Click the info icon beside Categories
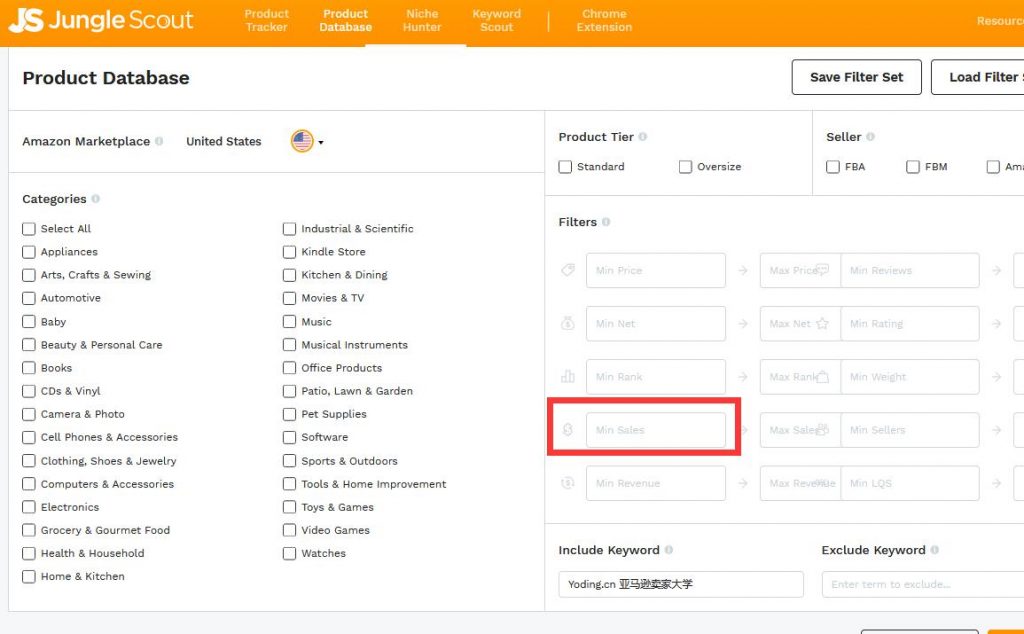The width and height of the screenshot is (1024, 634). click(96, 199)
